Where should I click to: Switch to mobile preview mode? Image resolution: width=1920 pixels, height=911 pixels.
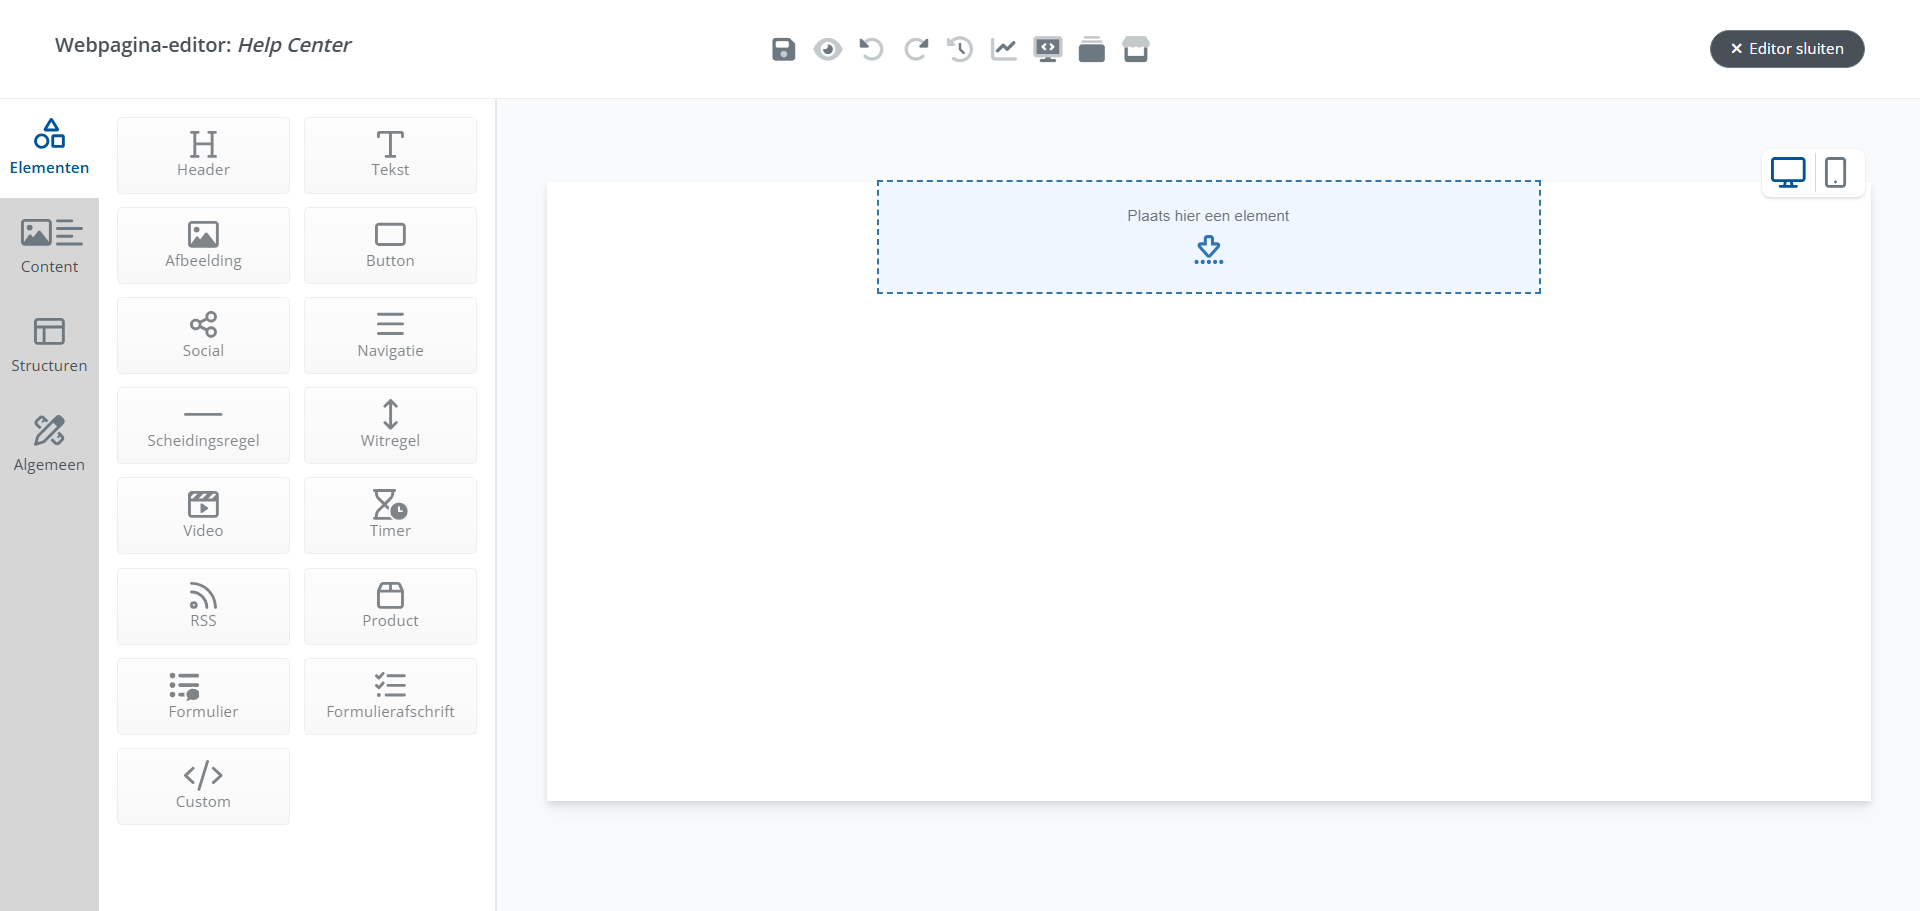click(x=1835, y=173)
